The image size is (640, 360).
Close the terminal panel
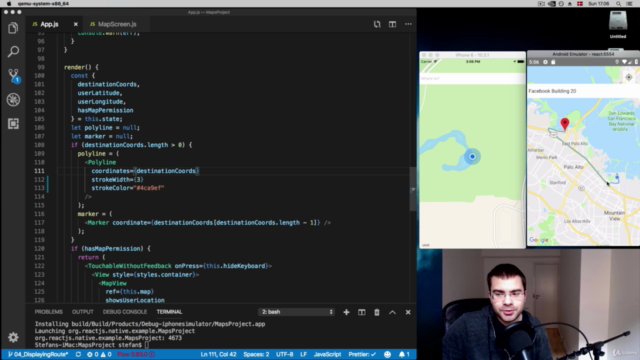408,312
